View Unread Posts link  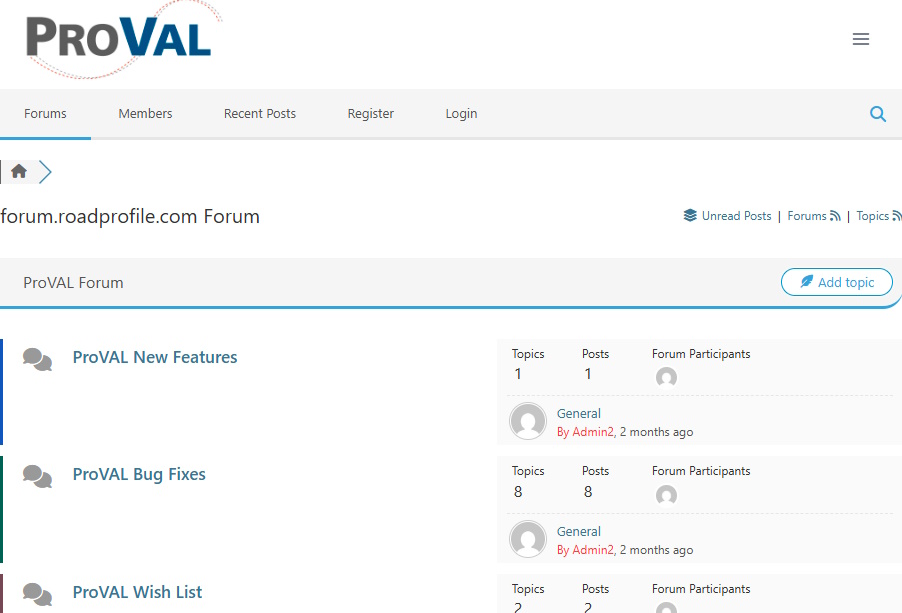736,216
